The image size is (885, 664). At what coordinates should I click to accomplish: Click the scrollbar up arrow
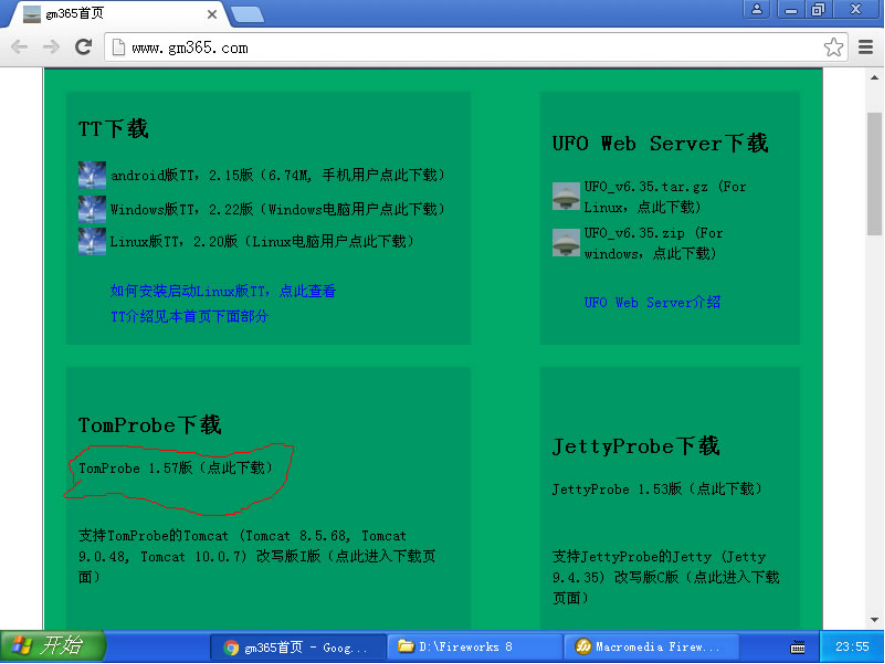874,77
